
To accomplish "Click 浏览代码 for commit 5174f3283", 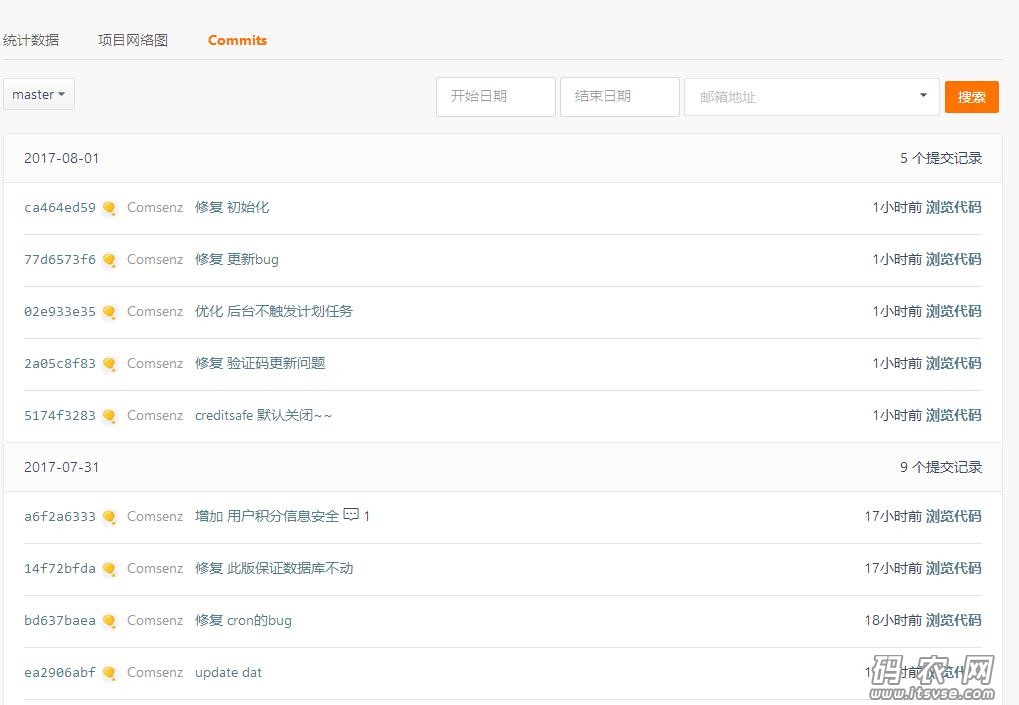I will tap(953, 415).
